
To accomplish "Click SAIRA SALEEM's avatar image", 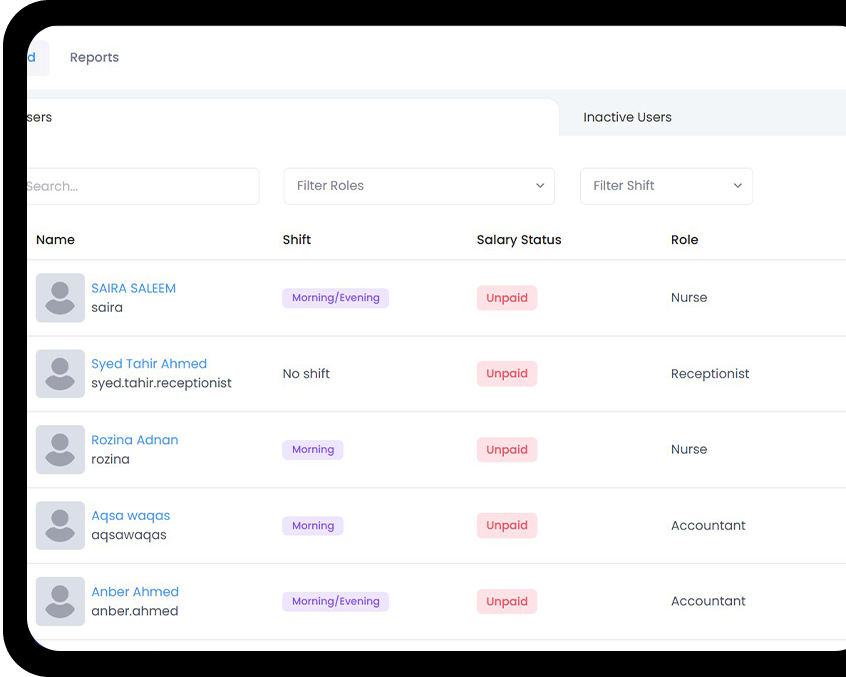I will (x=60, y=298).
